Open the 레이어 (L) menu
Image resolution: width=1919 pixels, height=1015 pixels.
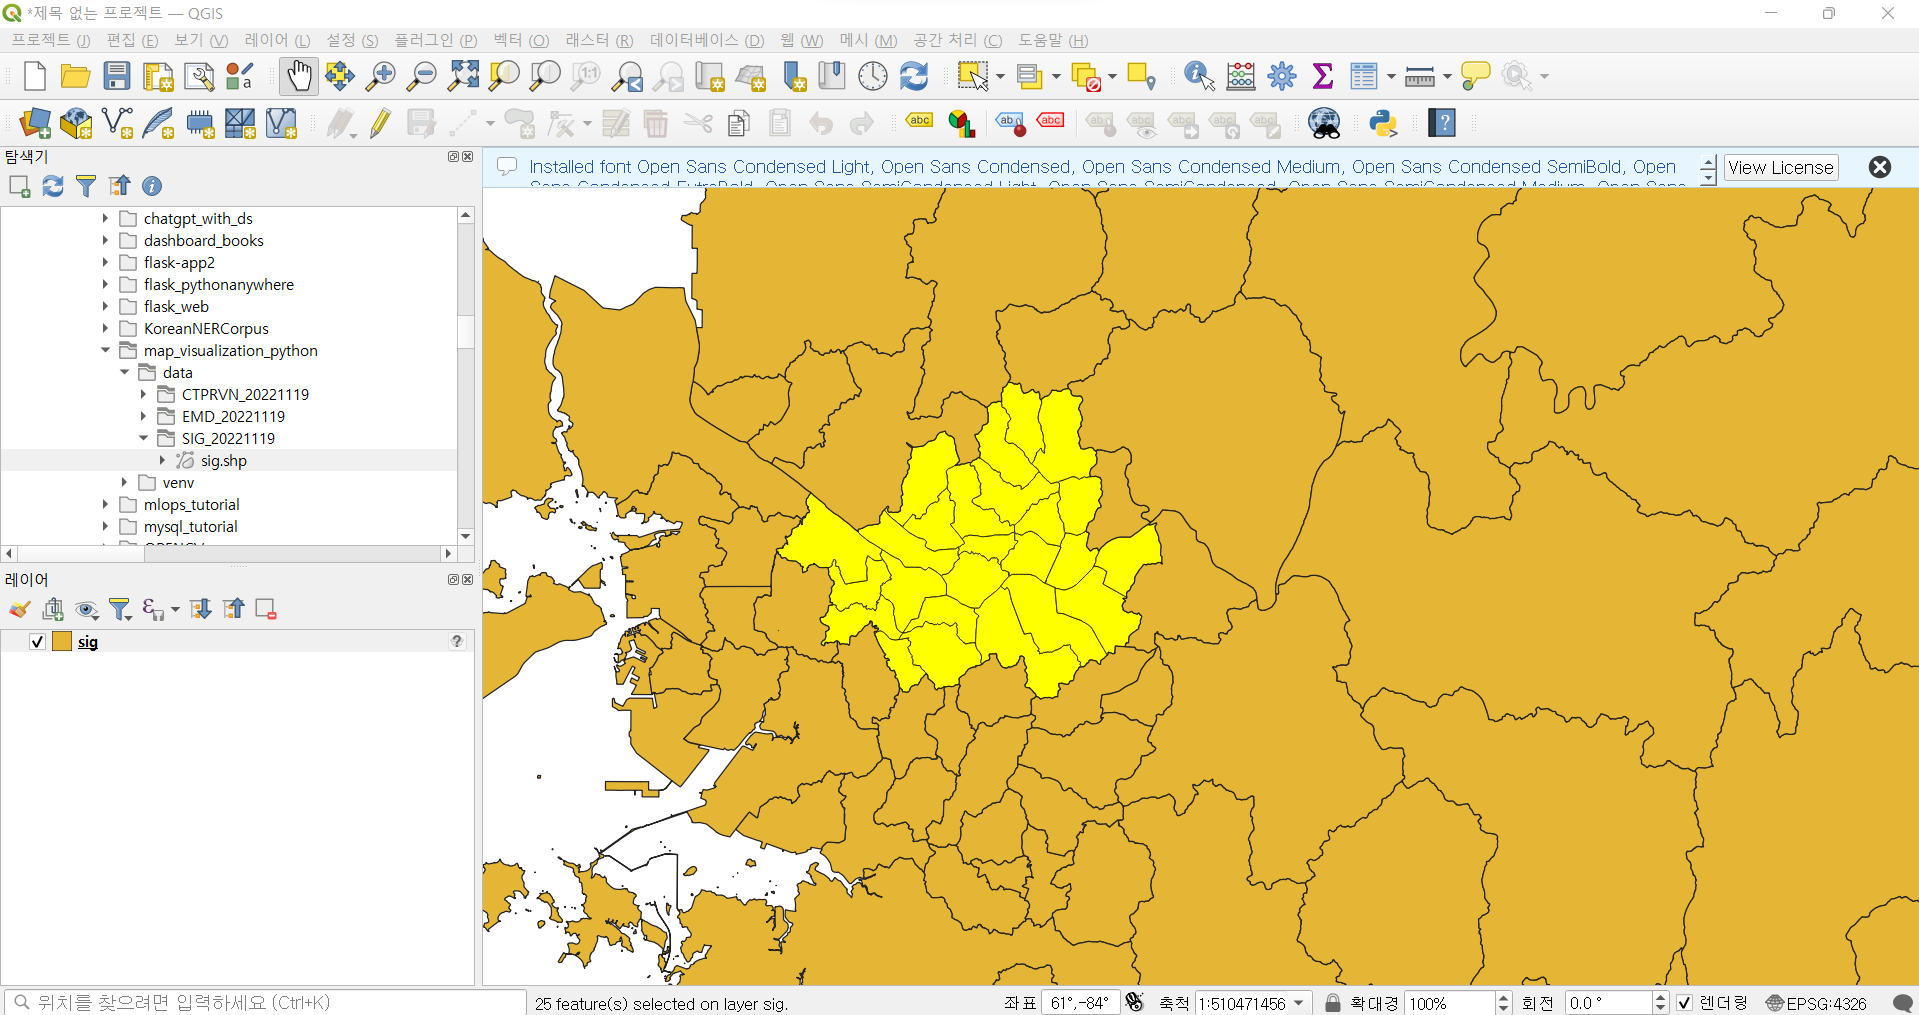277,40
